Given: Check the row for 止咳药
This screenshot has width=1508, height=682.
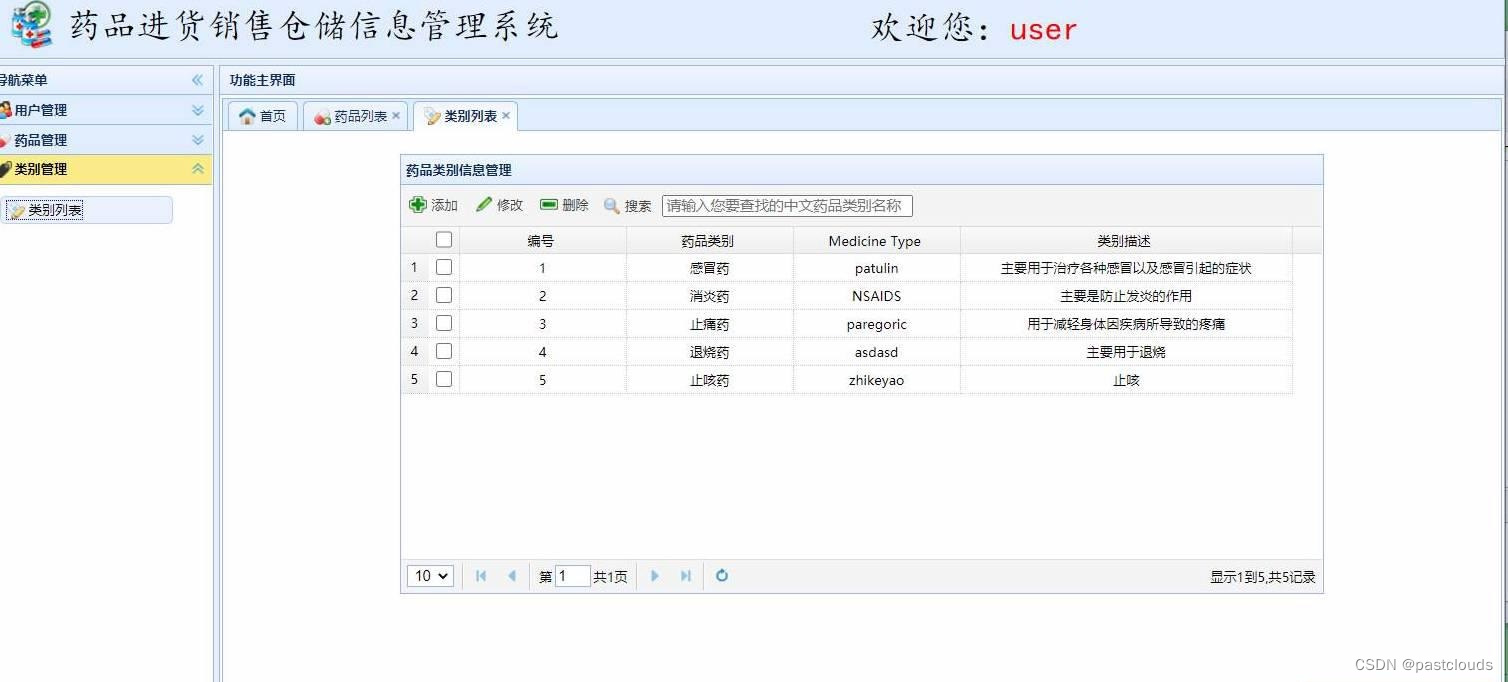Looking at the screenshot, I should point(444,379).
